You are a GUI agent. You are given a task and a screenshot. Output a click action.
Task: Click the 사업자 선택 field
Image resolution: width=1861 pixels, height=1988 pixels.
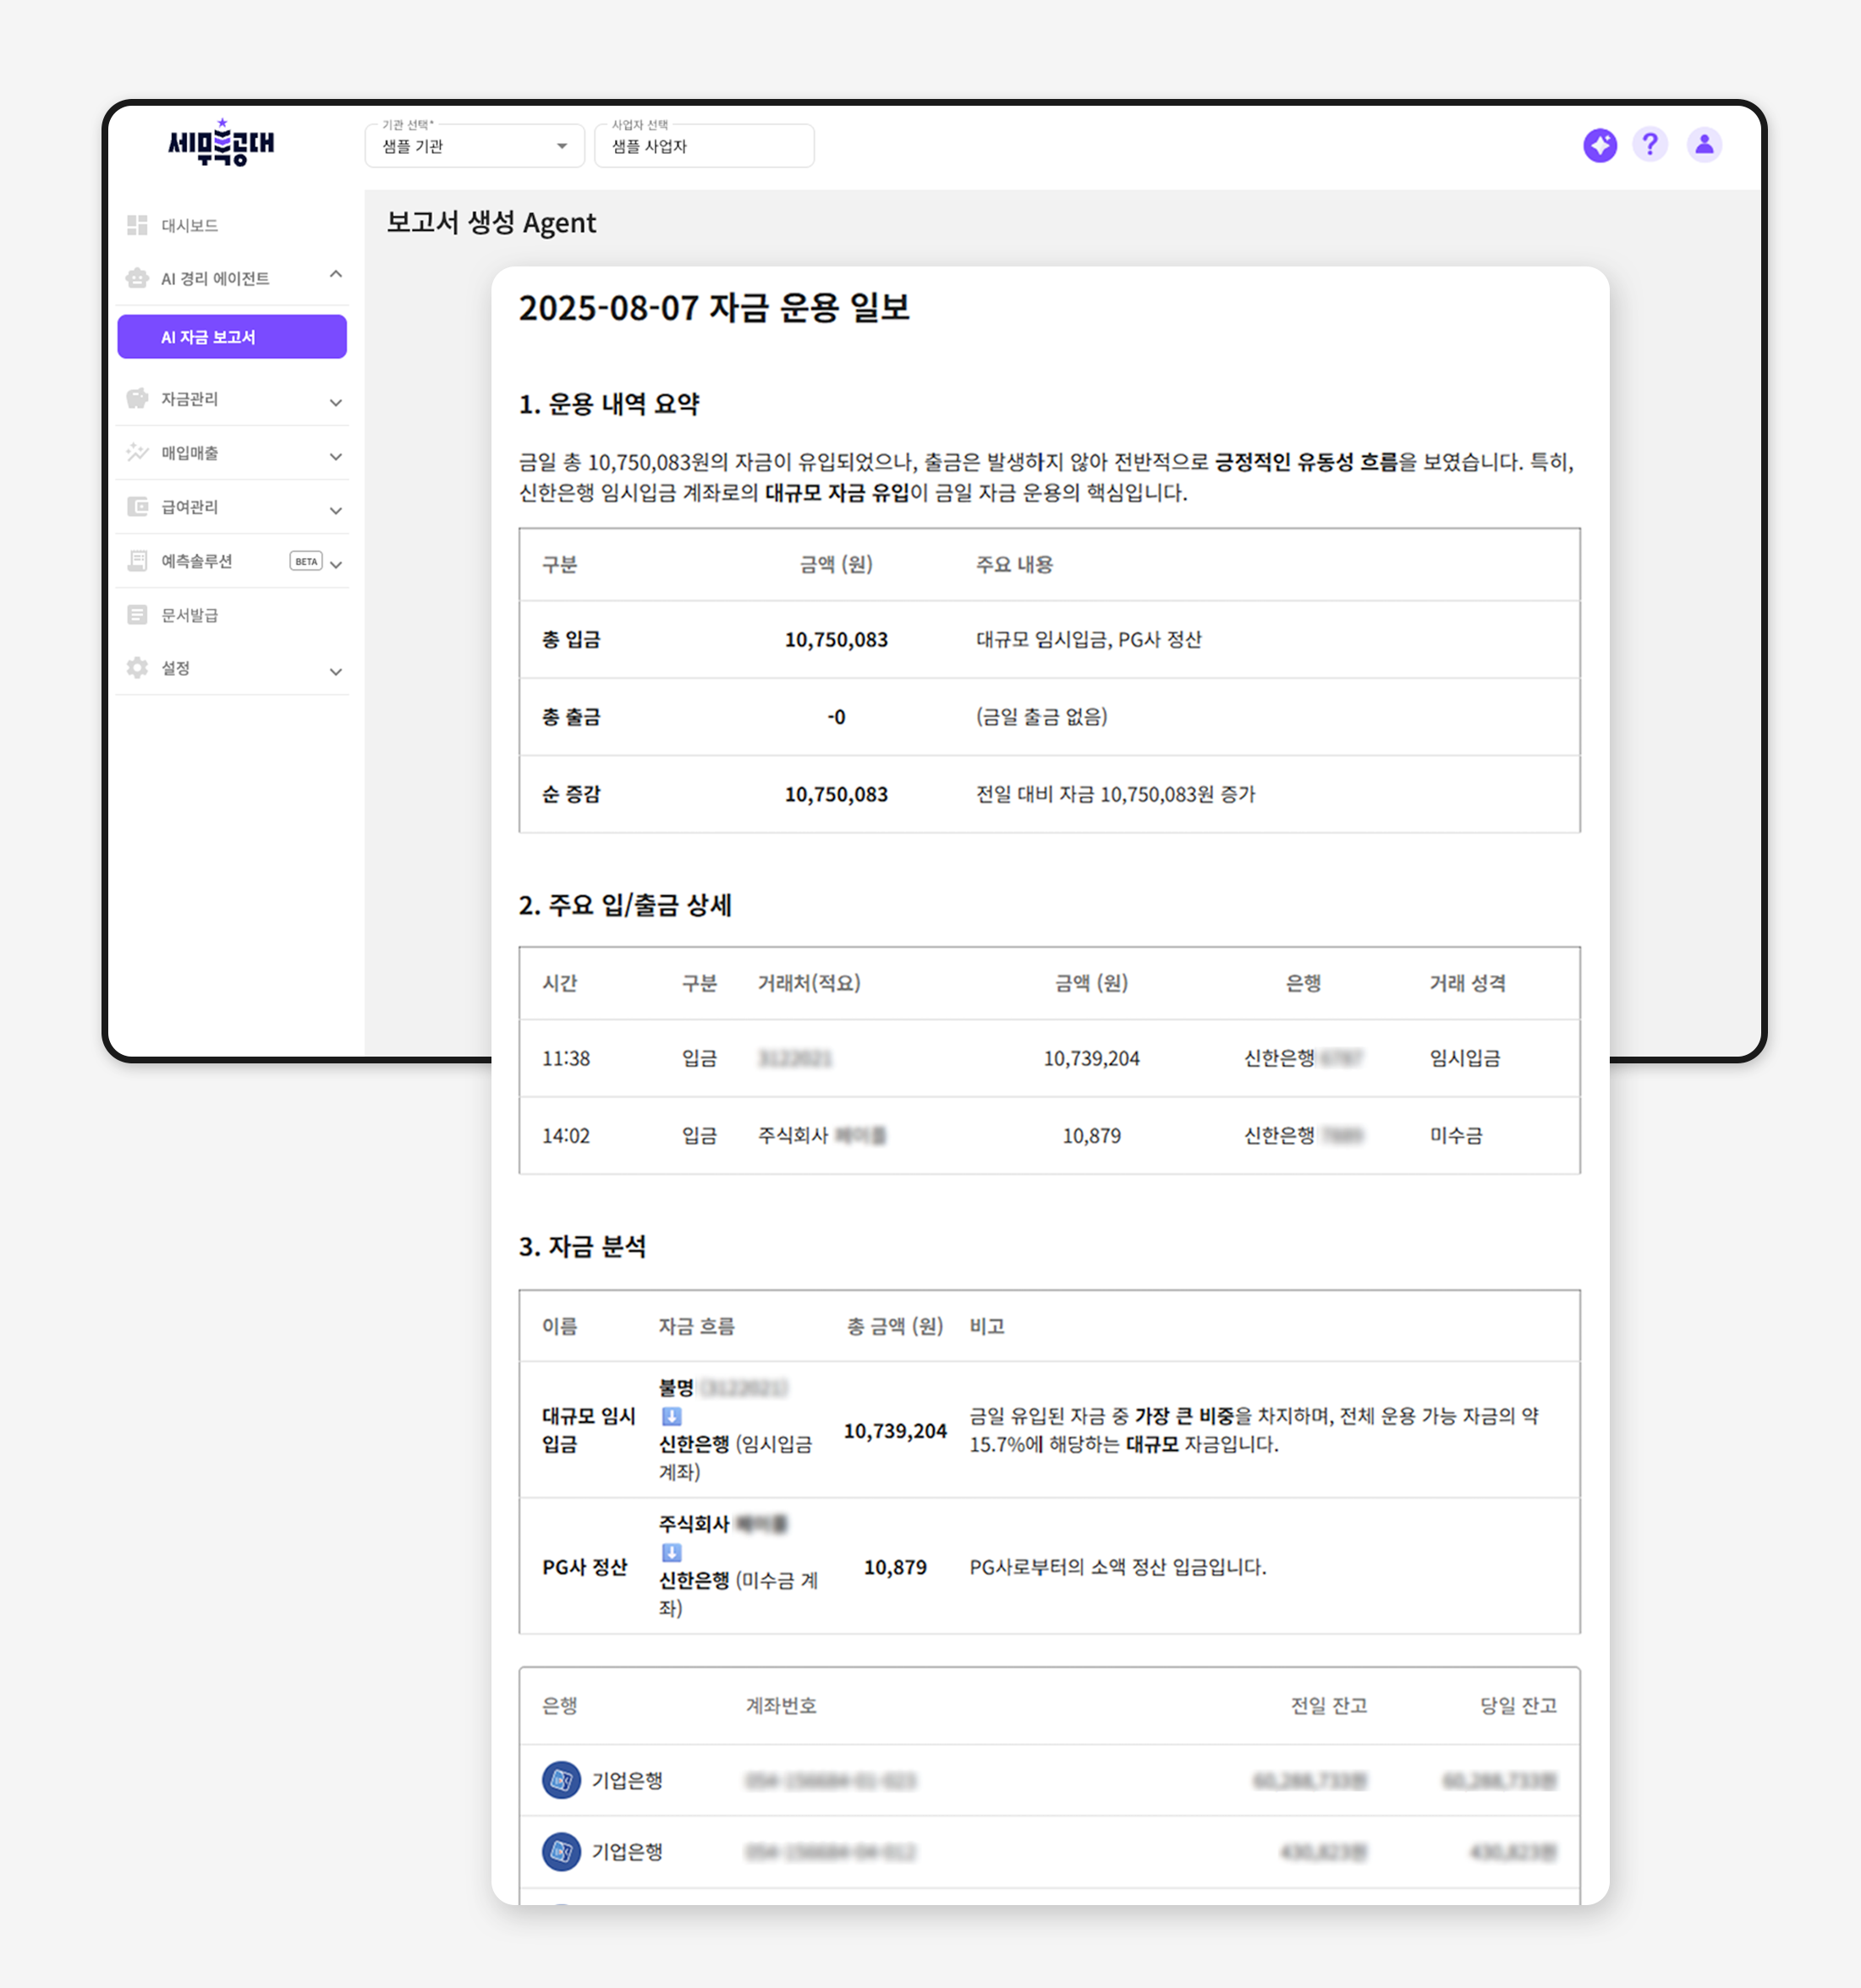(x=704, y=146)
